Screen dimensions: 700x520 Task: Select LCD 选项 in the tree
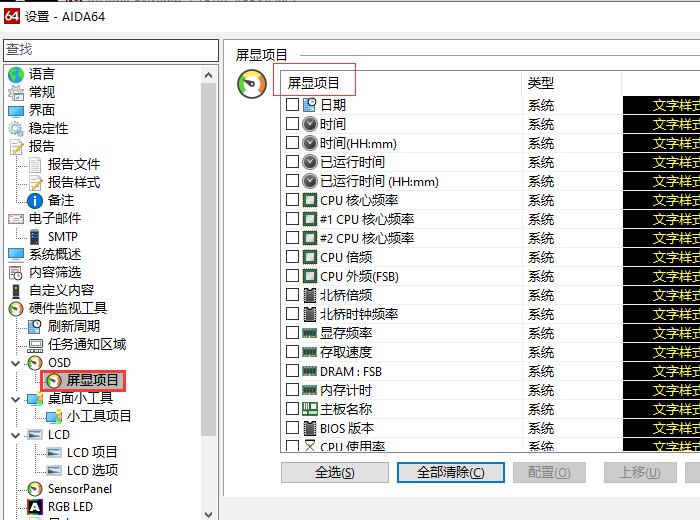pos(92,470)
